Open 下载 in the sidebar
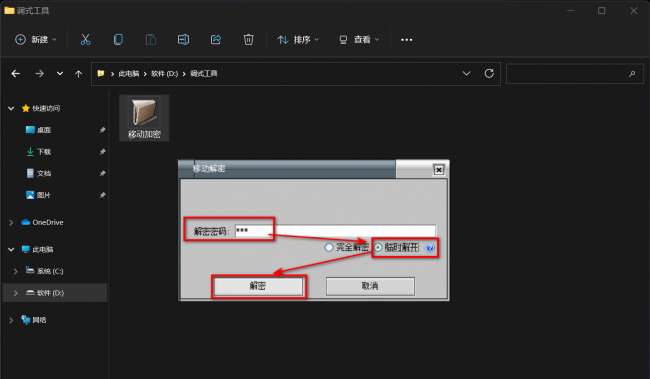The height and width of the screenshot is (379, 650). pyautogui.click(x=44, y=152)
